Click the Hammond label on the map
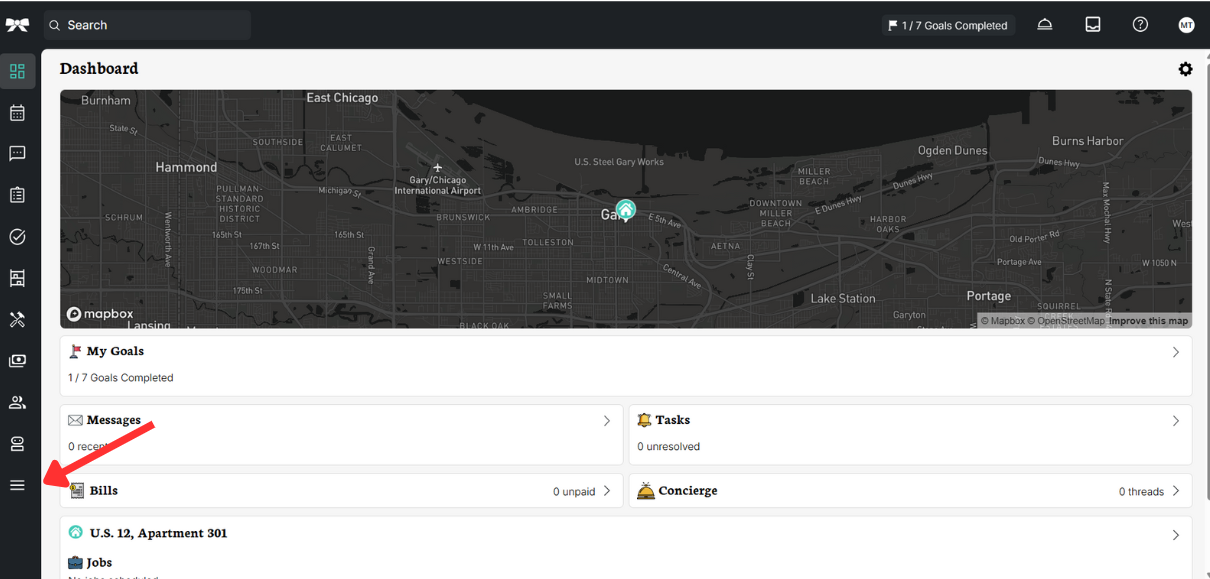The height and width of the screenshot is (579, 1210). click(186, 167)
